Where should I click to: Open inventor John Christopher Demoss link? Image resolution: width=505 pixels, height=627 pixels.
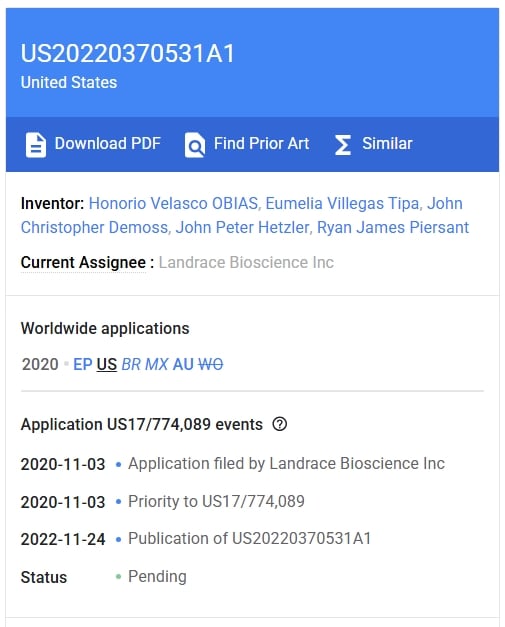click(x=94, y=227)
